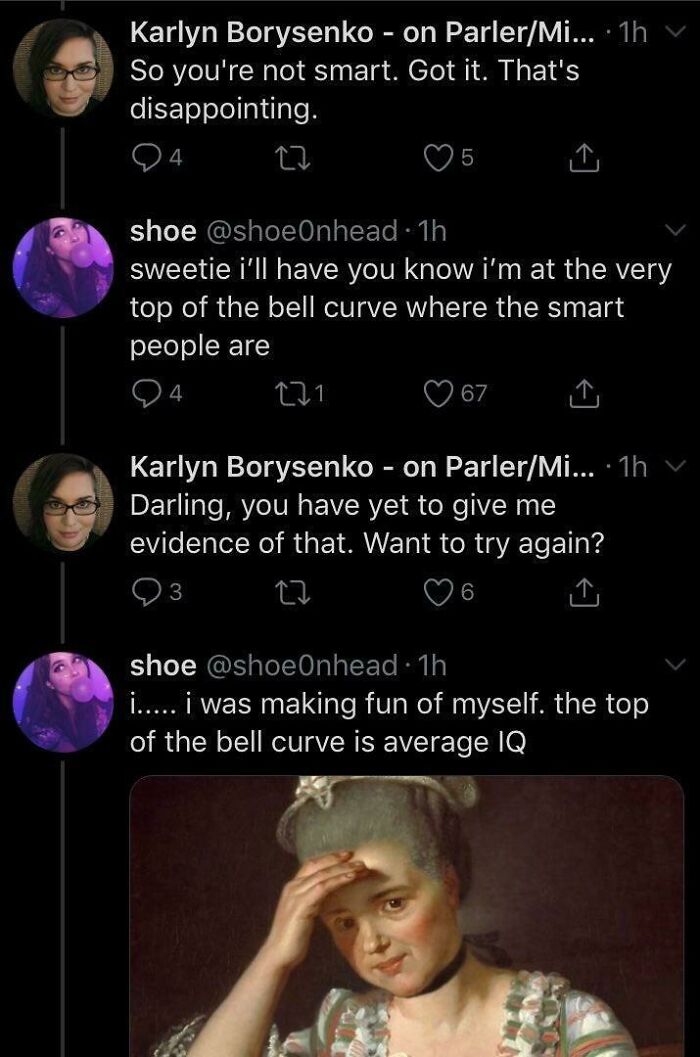Retweet shoe's bell curve tweet

click(290, 388)
